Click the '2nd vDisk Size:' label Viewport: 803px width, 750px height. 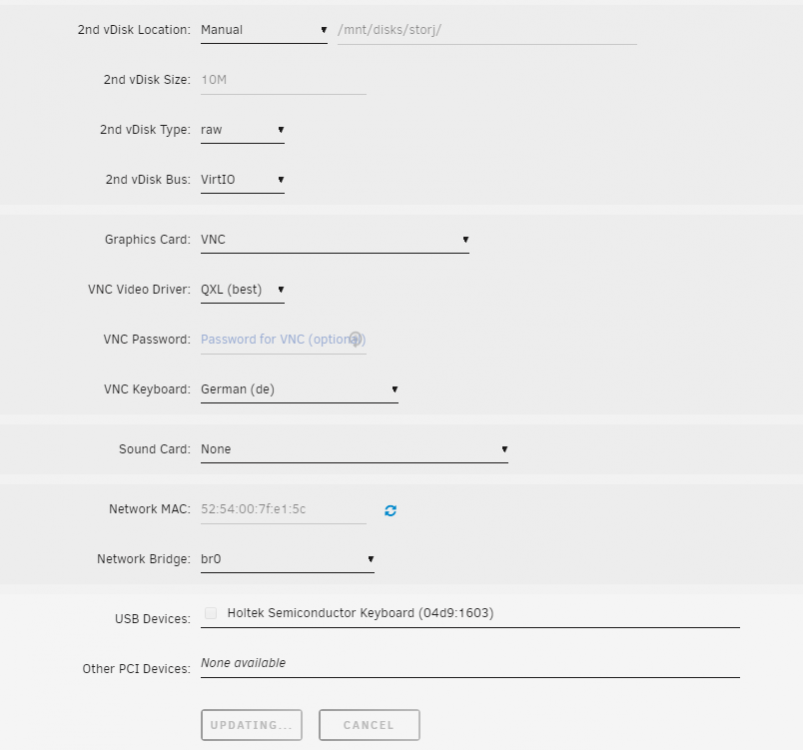pos(147,80)
